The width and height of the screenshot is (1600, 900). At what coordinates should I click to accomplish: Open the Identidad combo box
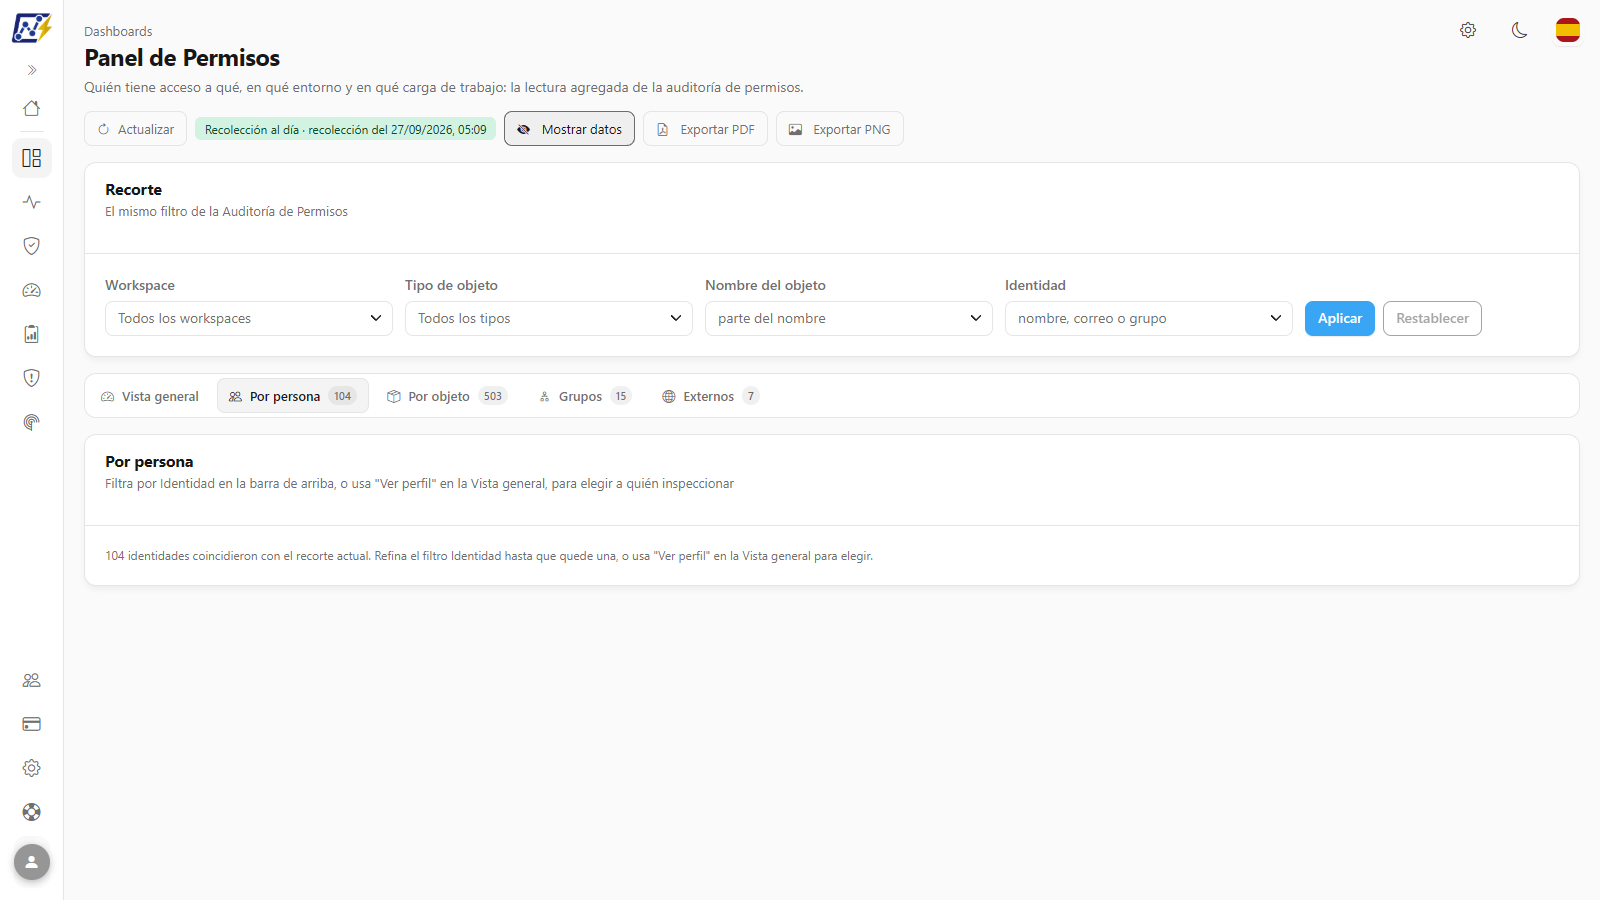pyautogui.click(x=1149, y=318)
